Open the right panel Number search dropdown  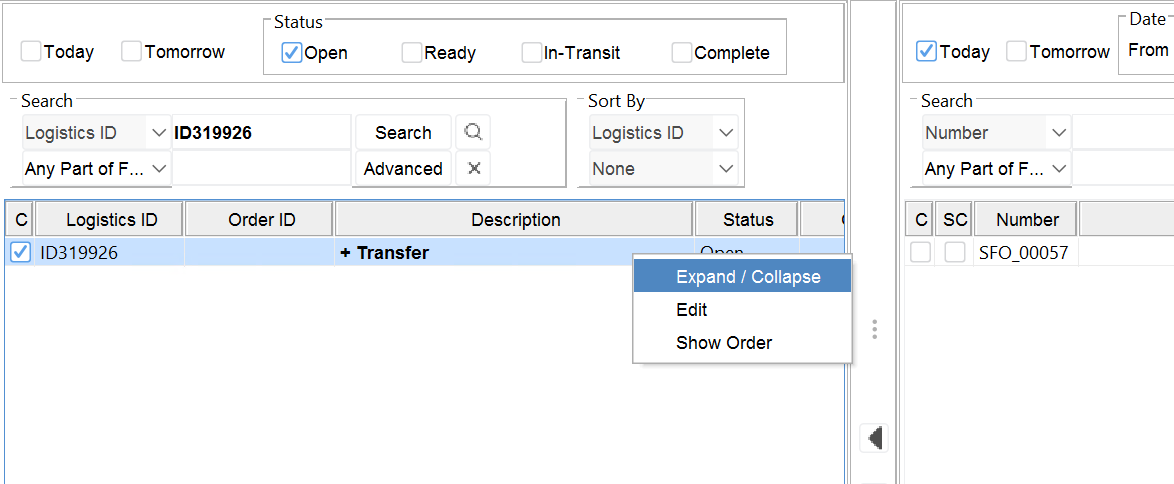pos(996,133)
